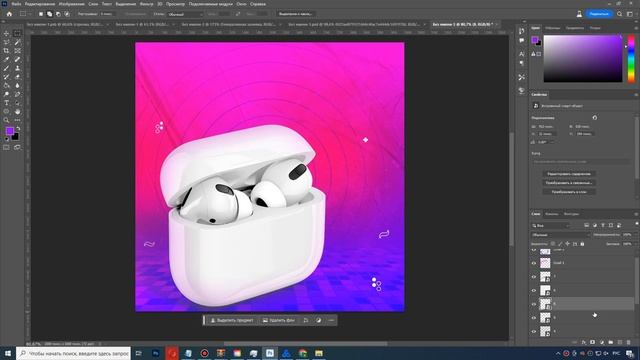Screen dimensions: 640x360
Task: Switch to the Образцы tab
Action: click(553, 28)
